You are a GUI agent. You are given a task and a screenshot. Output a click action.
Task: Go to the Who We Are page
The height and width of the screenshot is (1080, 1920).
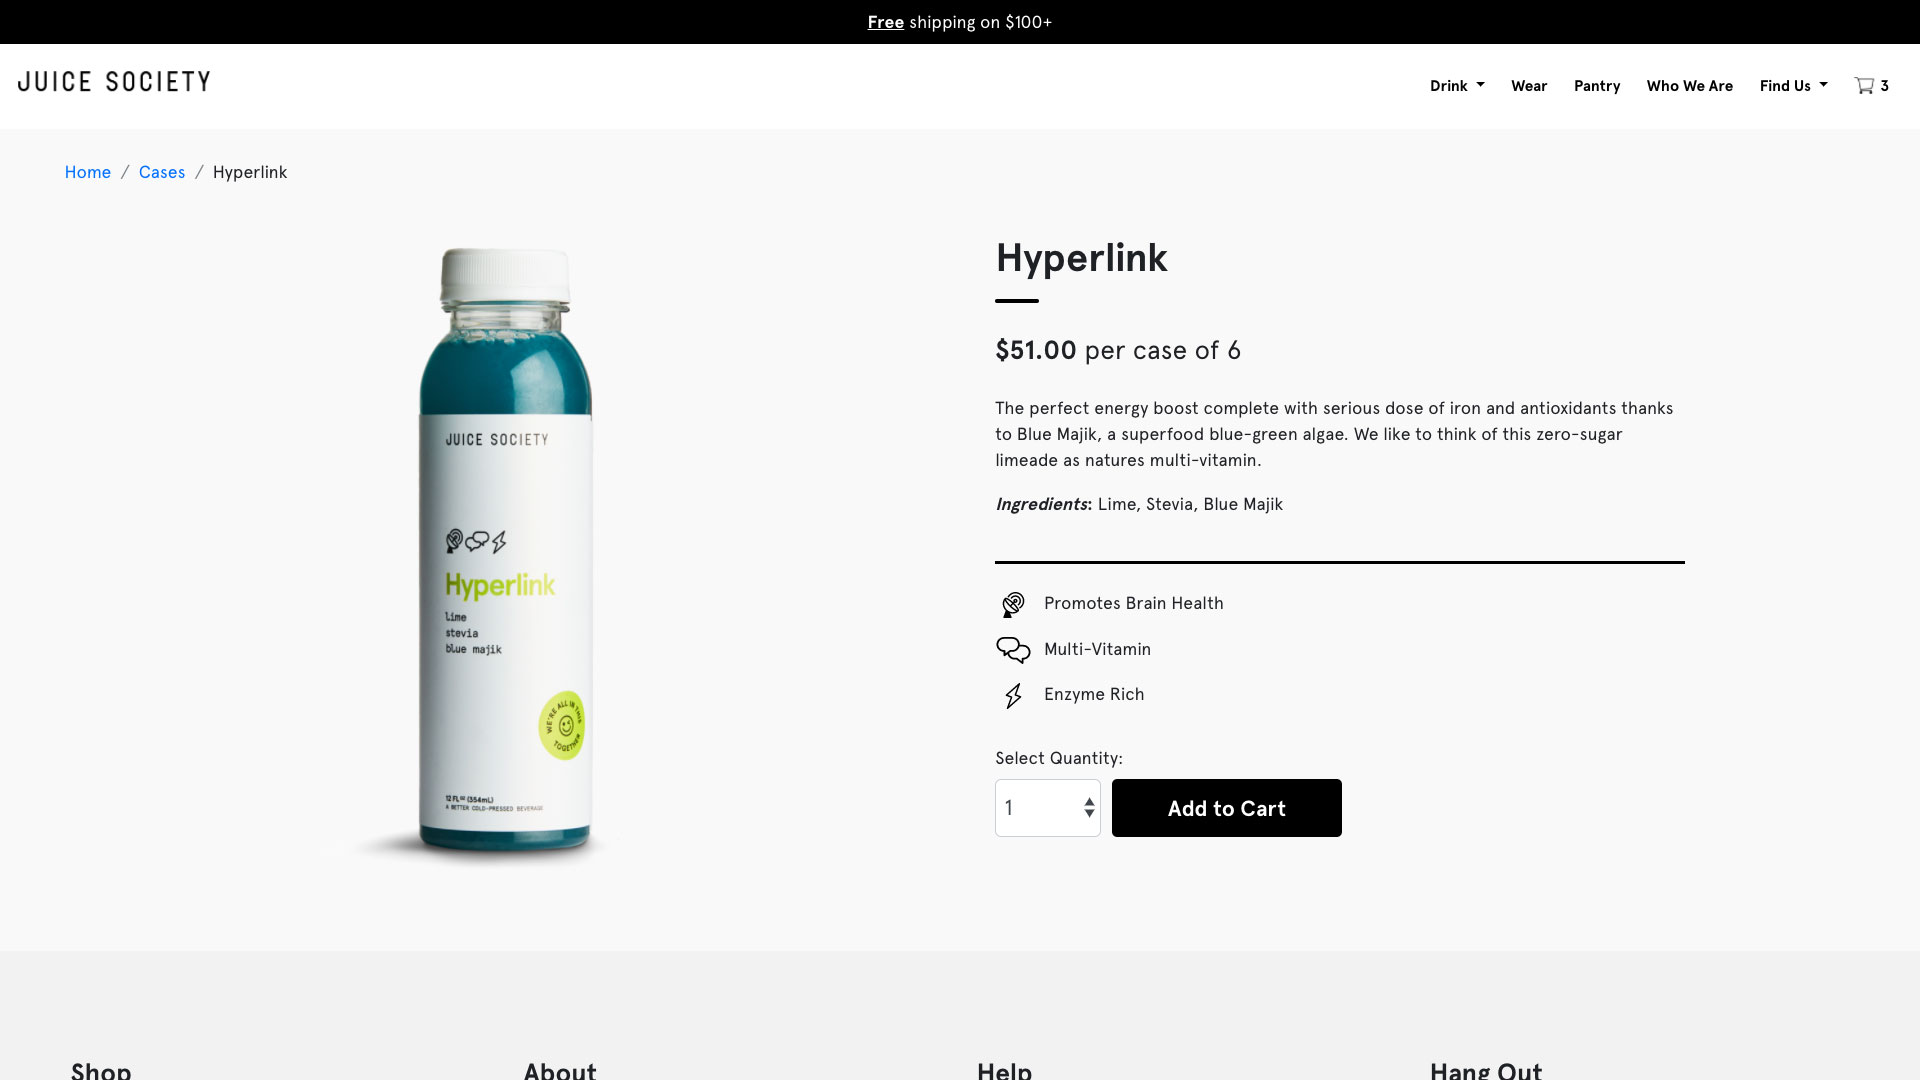1690,86
